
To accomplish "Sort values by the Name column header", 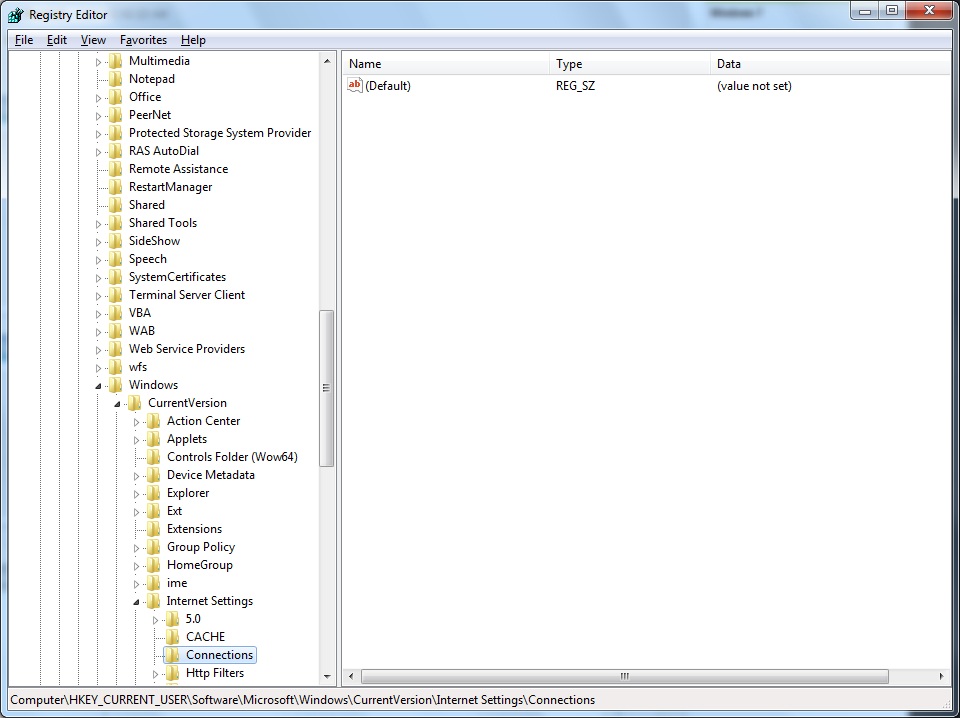I will click(446, 64).
